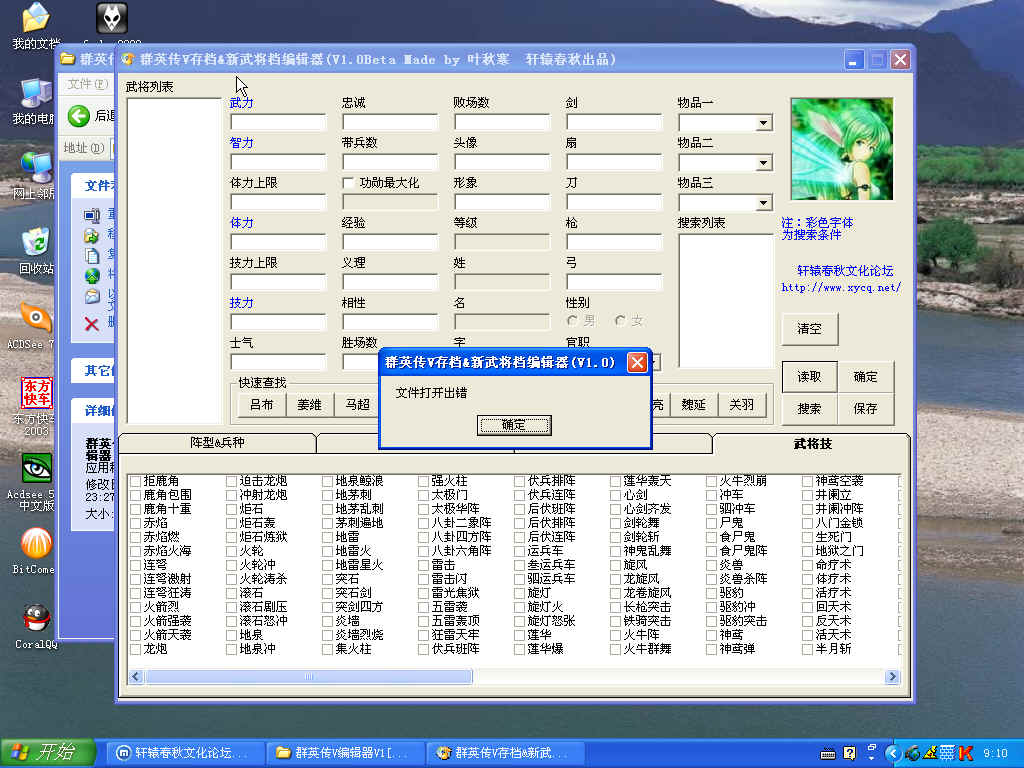1024x768 pixels.
Task: Click the green back arrow in Explorer
Action: point(79,116)
